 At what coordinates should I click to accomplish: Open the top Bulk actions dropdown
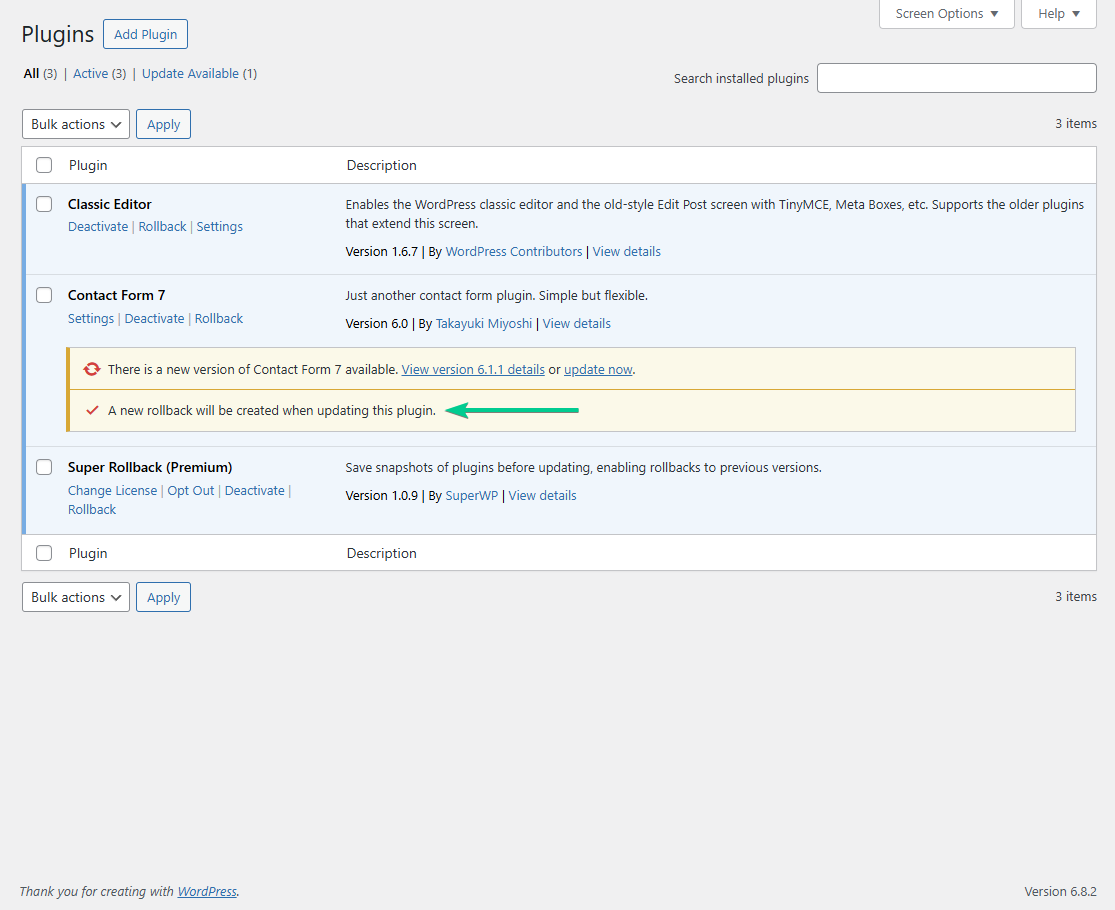(x=76, y=124)
